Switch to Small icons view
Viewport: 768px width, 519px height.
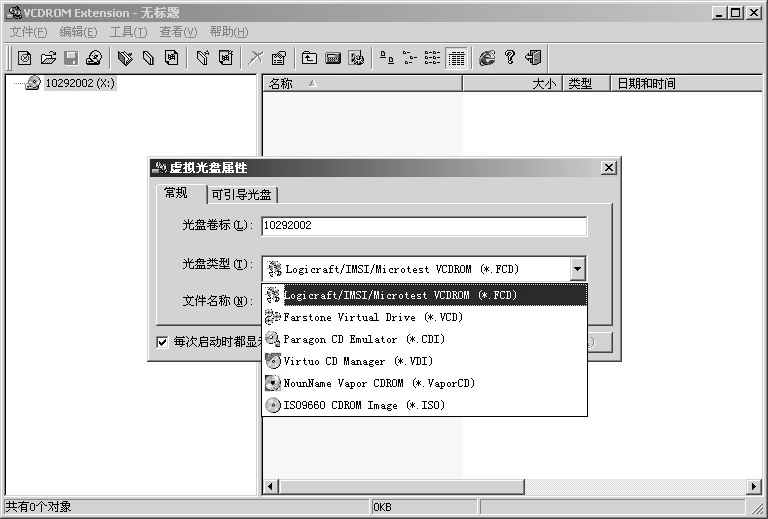409,58
